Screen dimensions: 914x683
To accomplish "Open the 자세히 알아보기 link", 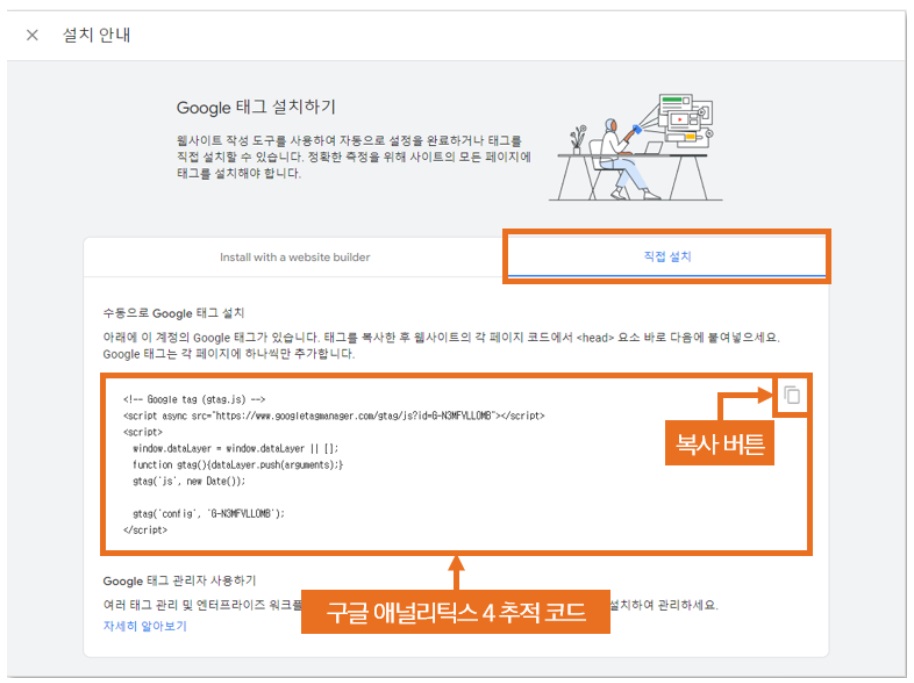I will pos(145,626).
